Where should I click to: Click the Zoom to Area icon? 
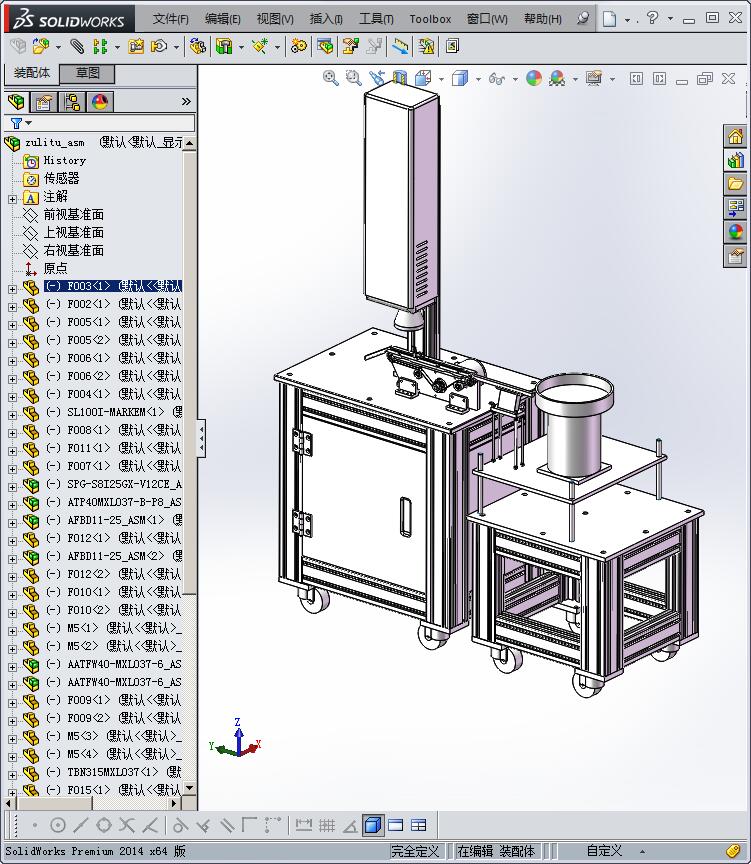(353, 78)
